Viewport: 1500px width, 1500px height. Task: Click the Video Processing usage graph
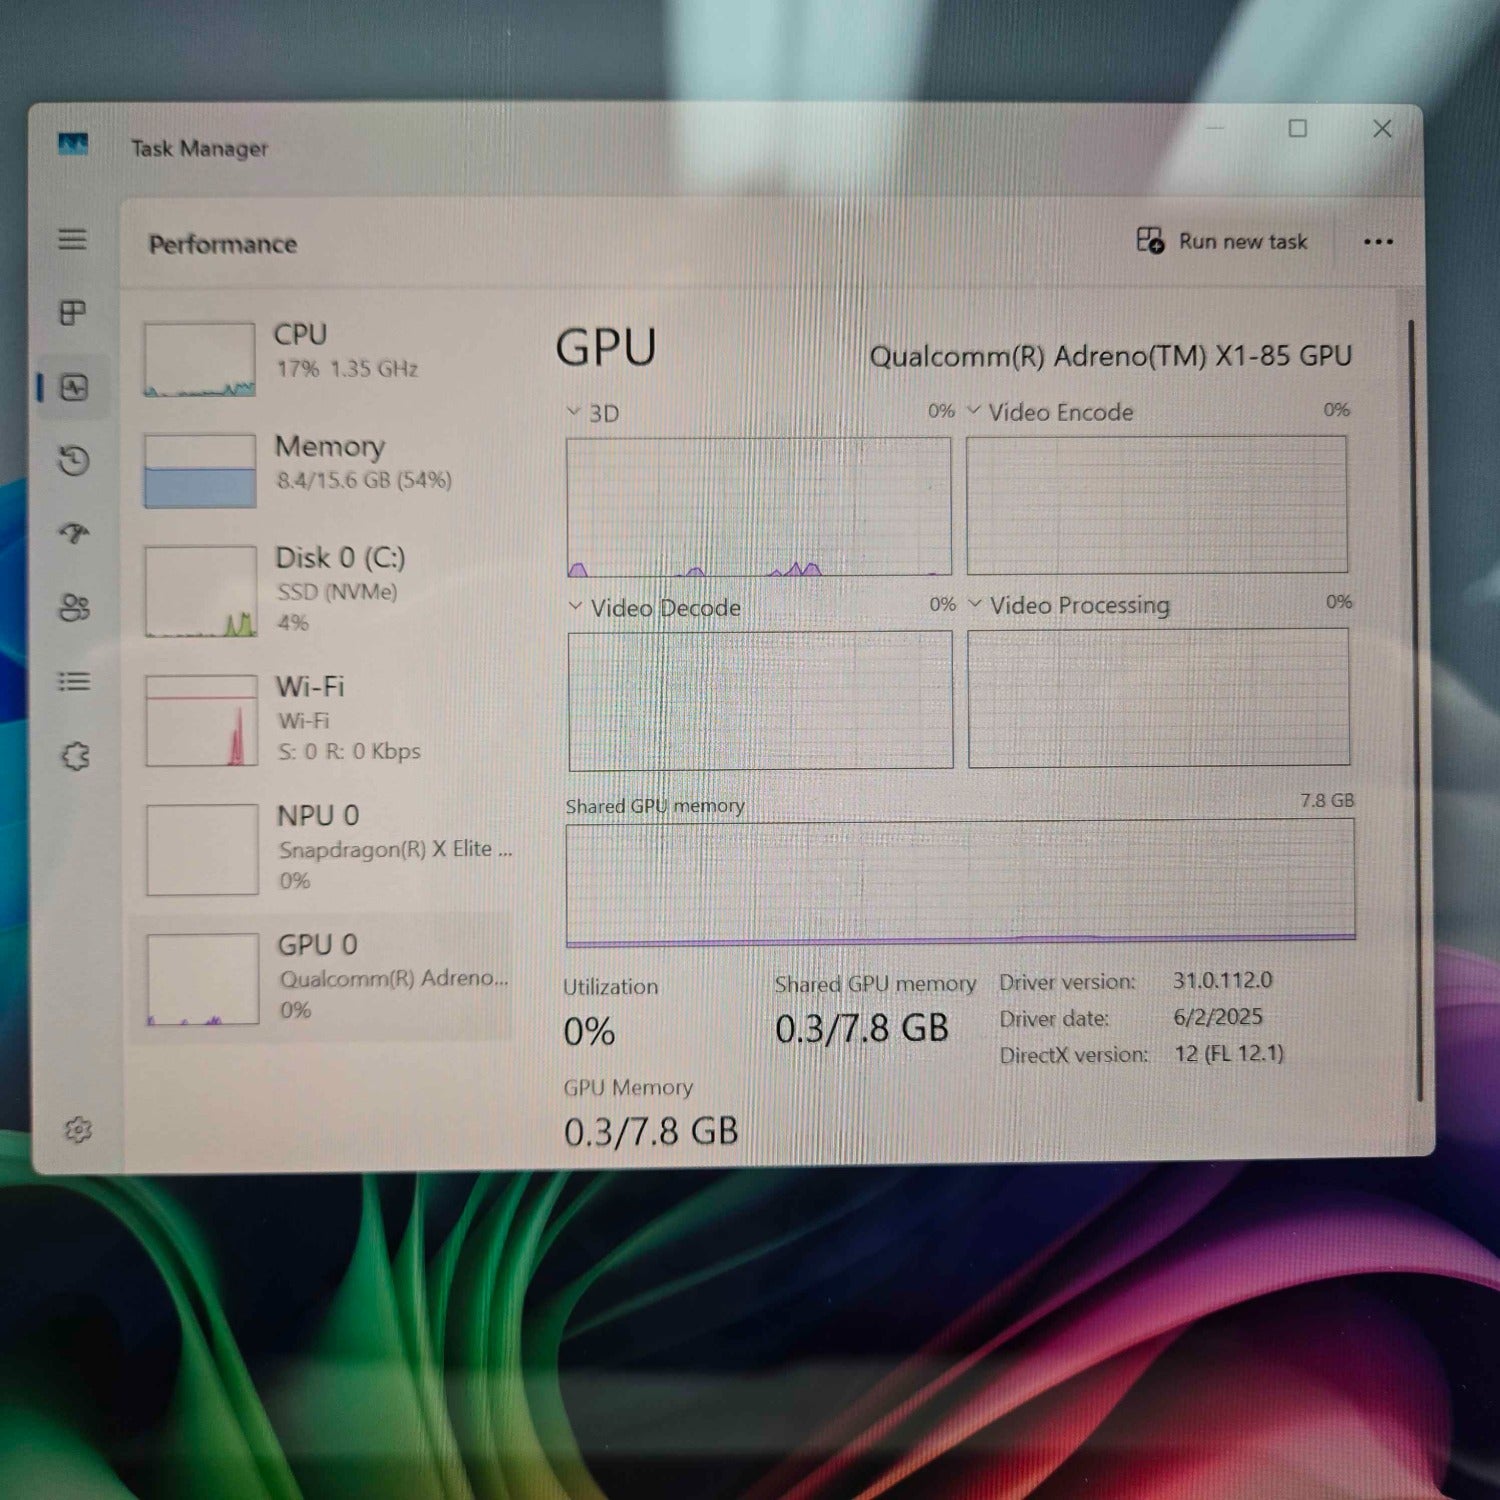coord(1159,698)
